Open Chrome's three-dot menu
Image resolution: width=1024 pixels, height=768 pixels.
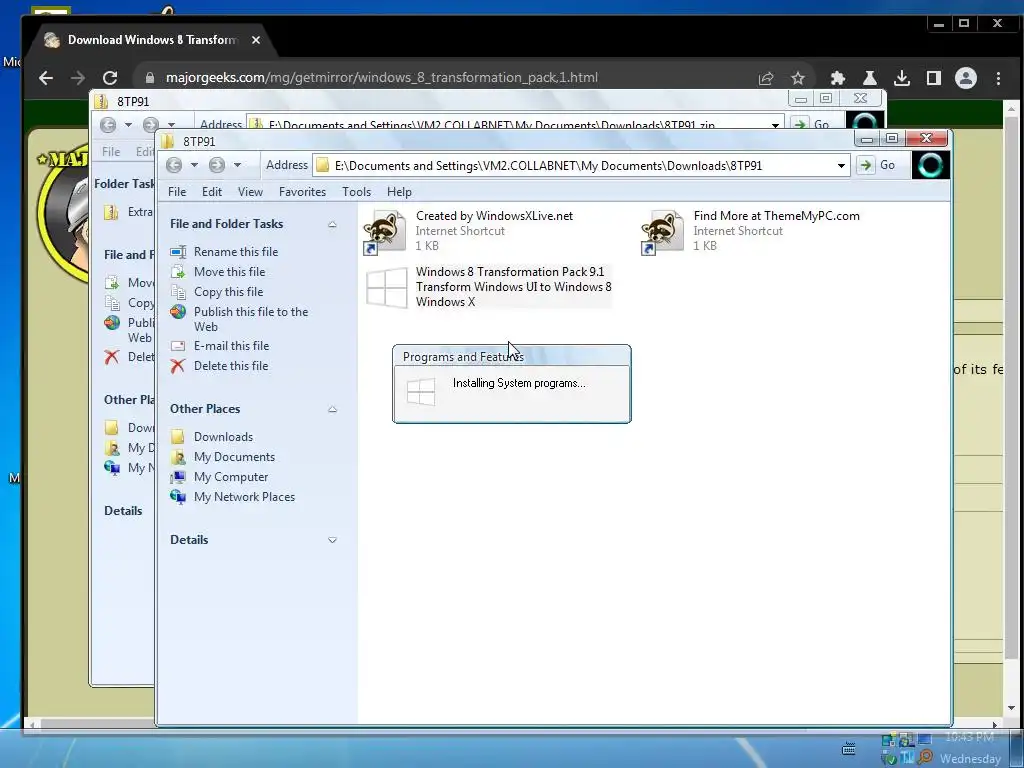click(998, 78)
